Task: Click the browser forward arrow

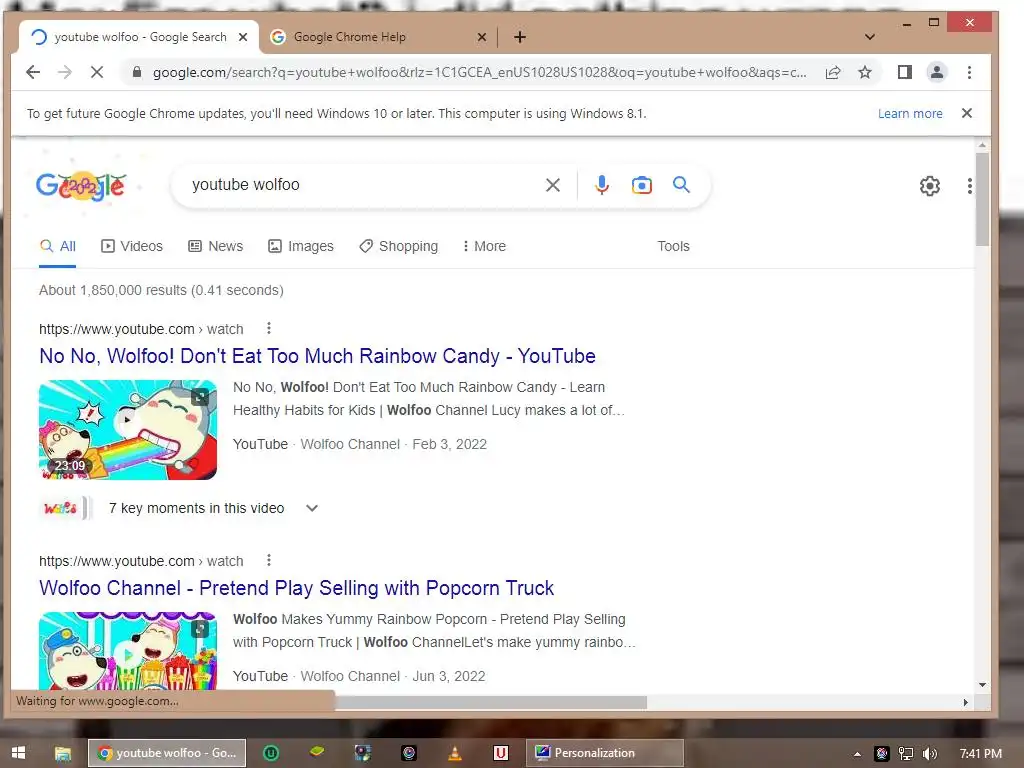Action: pyautogui.click(x=65, y=72)
